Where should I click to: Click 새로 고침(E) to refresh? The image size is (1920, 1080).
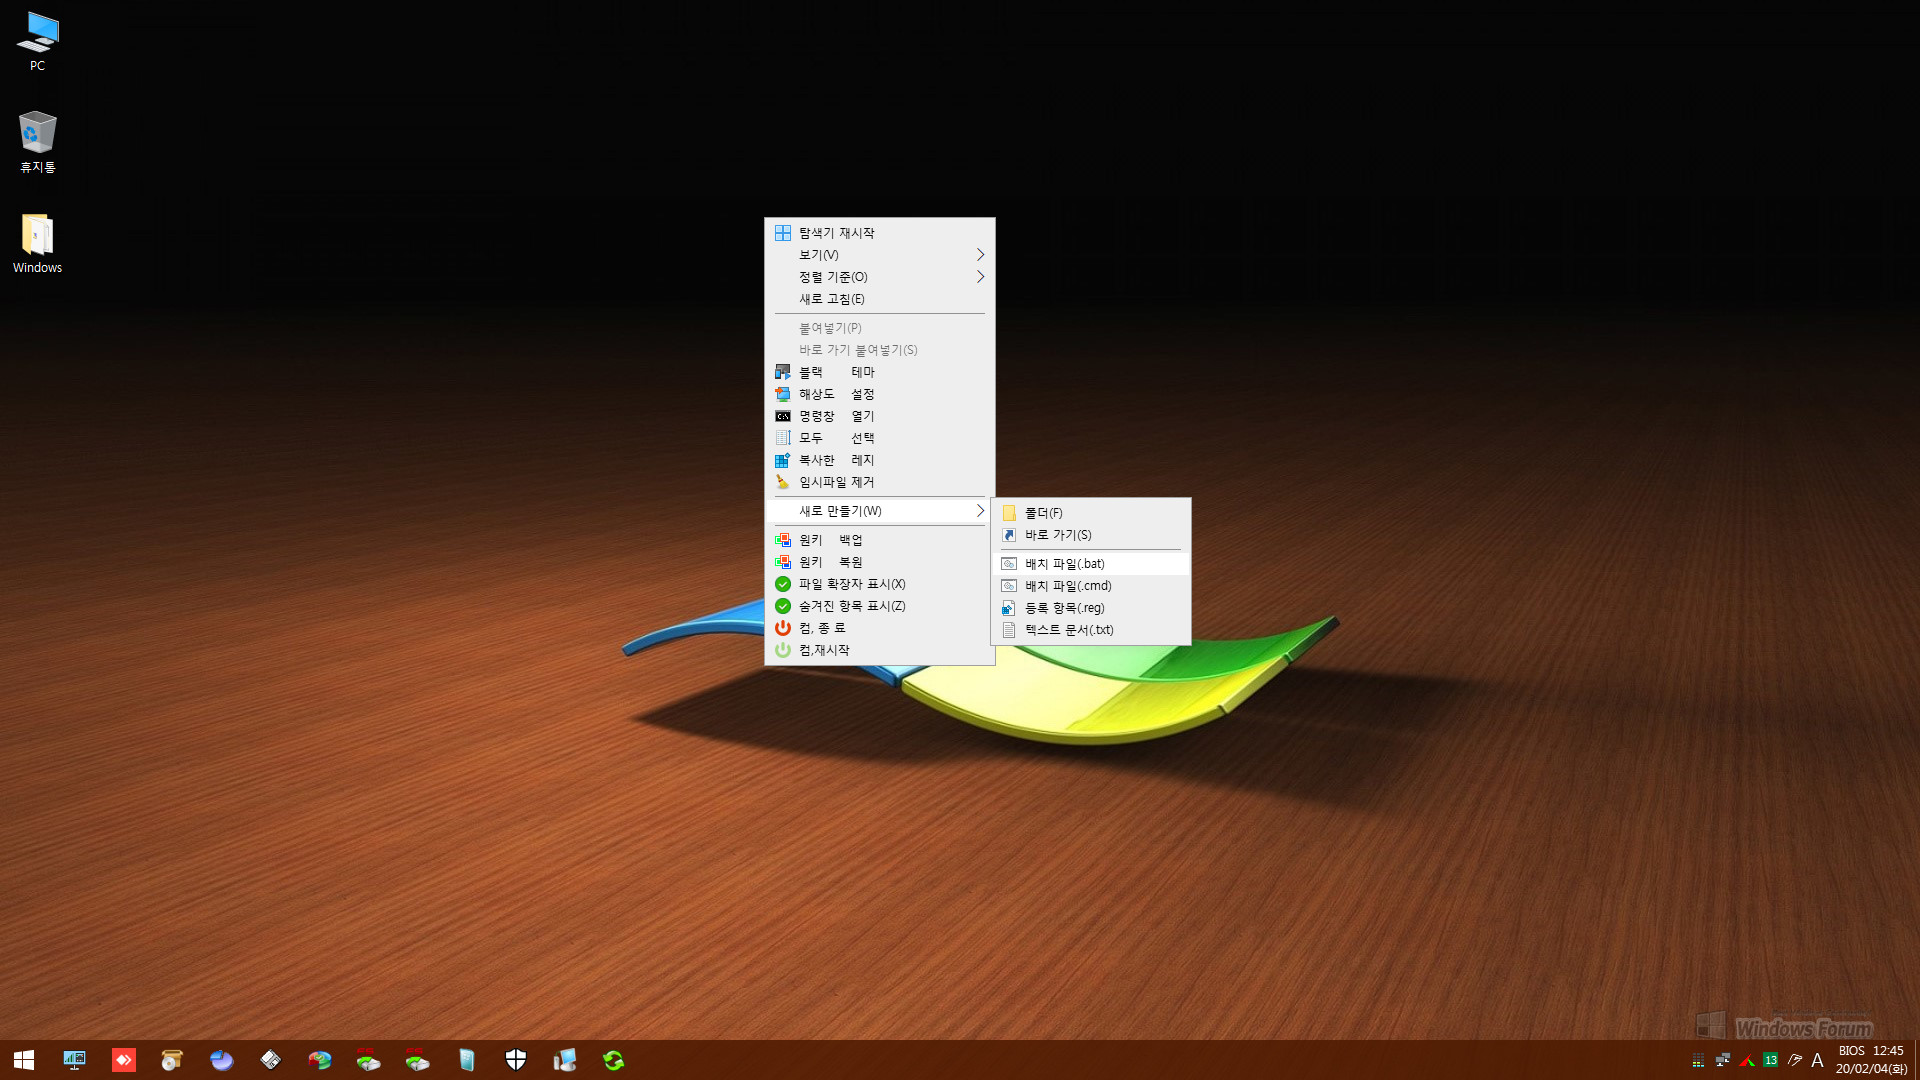coord(879,299)
